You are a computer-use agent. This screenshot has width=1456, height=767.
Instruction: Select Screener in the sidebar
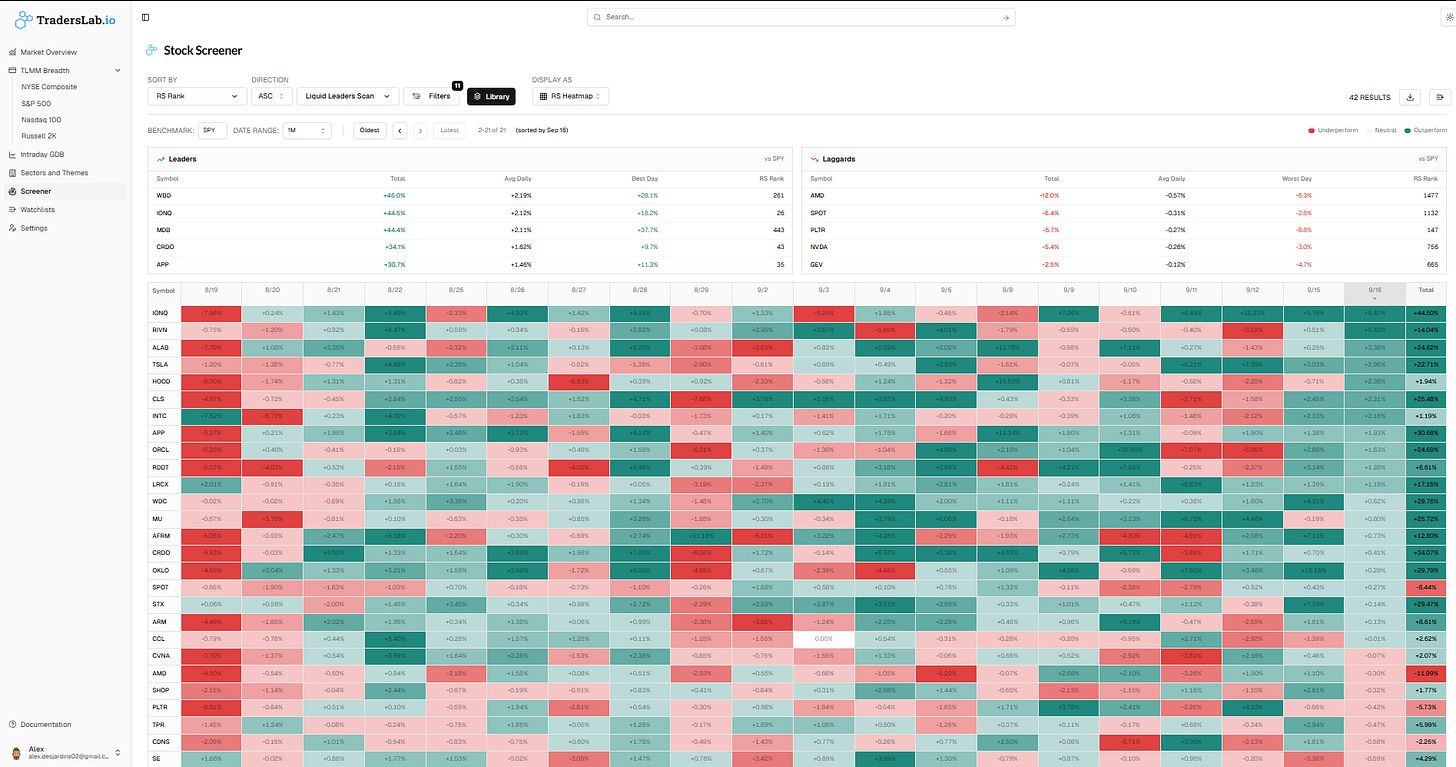pyautogui.click(x=63, y=191)
